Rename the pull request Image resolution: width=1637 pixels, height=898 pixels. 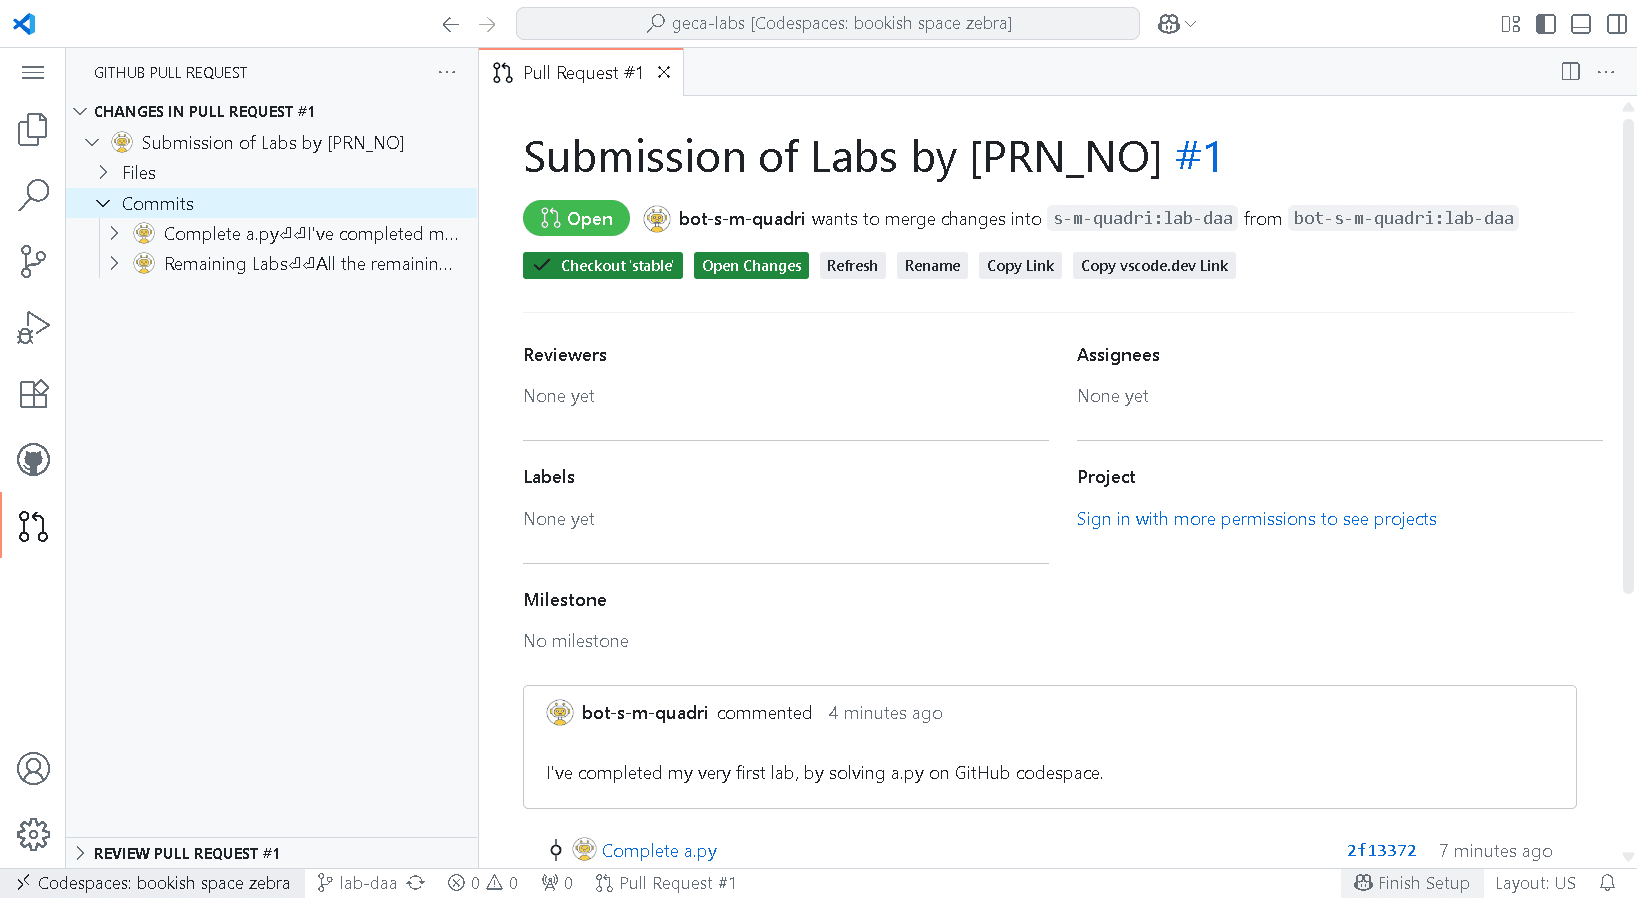[932, 266]
